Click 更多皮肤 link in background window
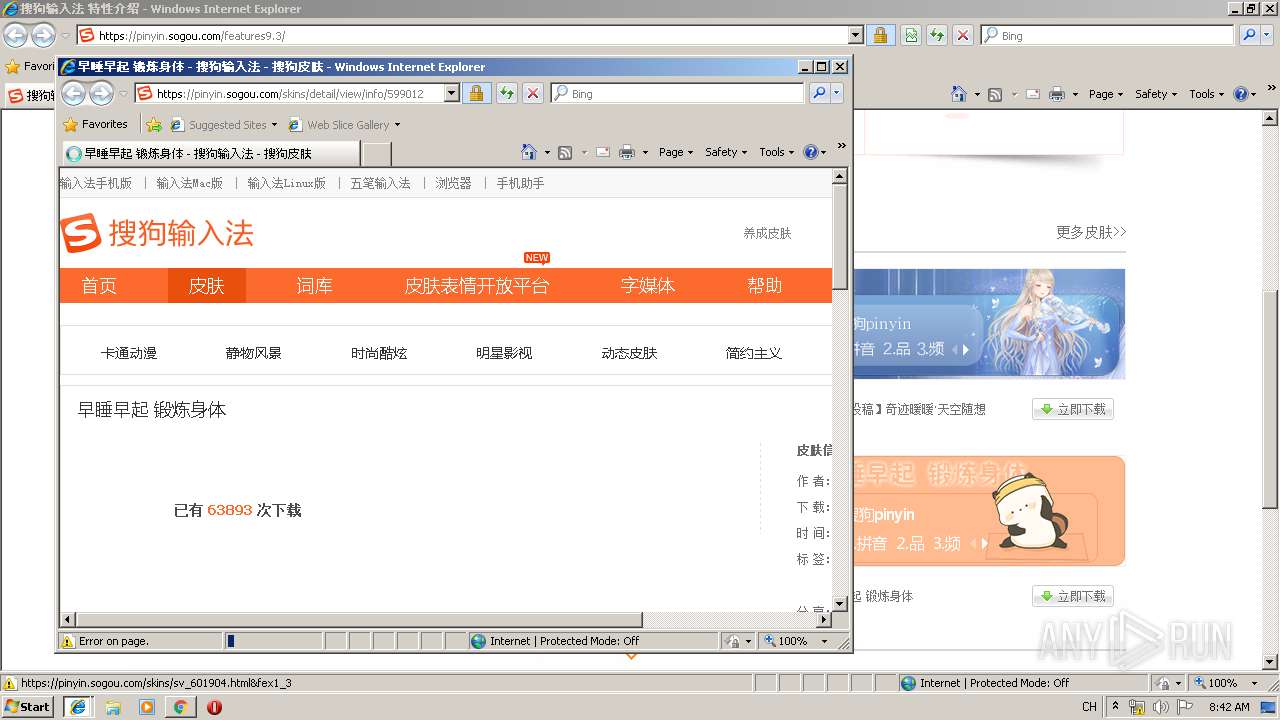The height and width of the screenshot is (720, 1280). coord(1091,232)
